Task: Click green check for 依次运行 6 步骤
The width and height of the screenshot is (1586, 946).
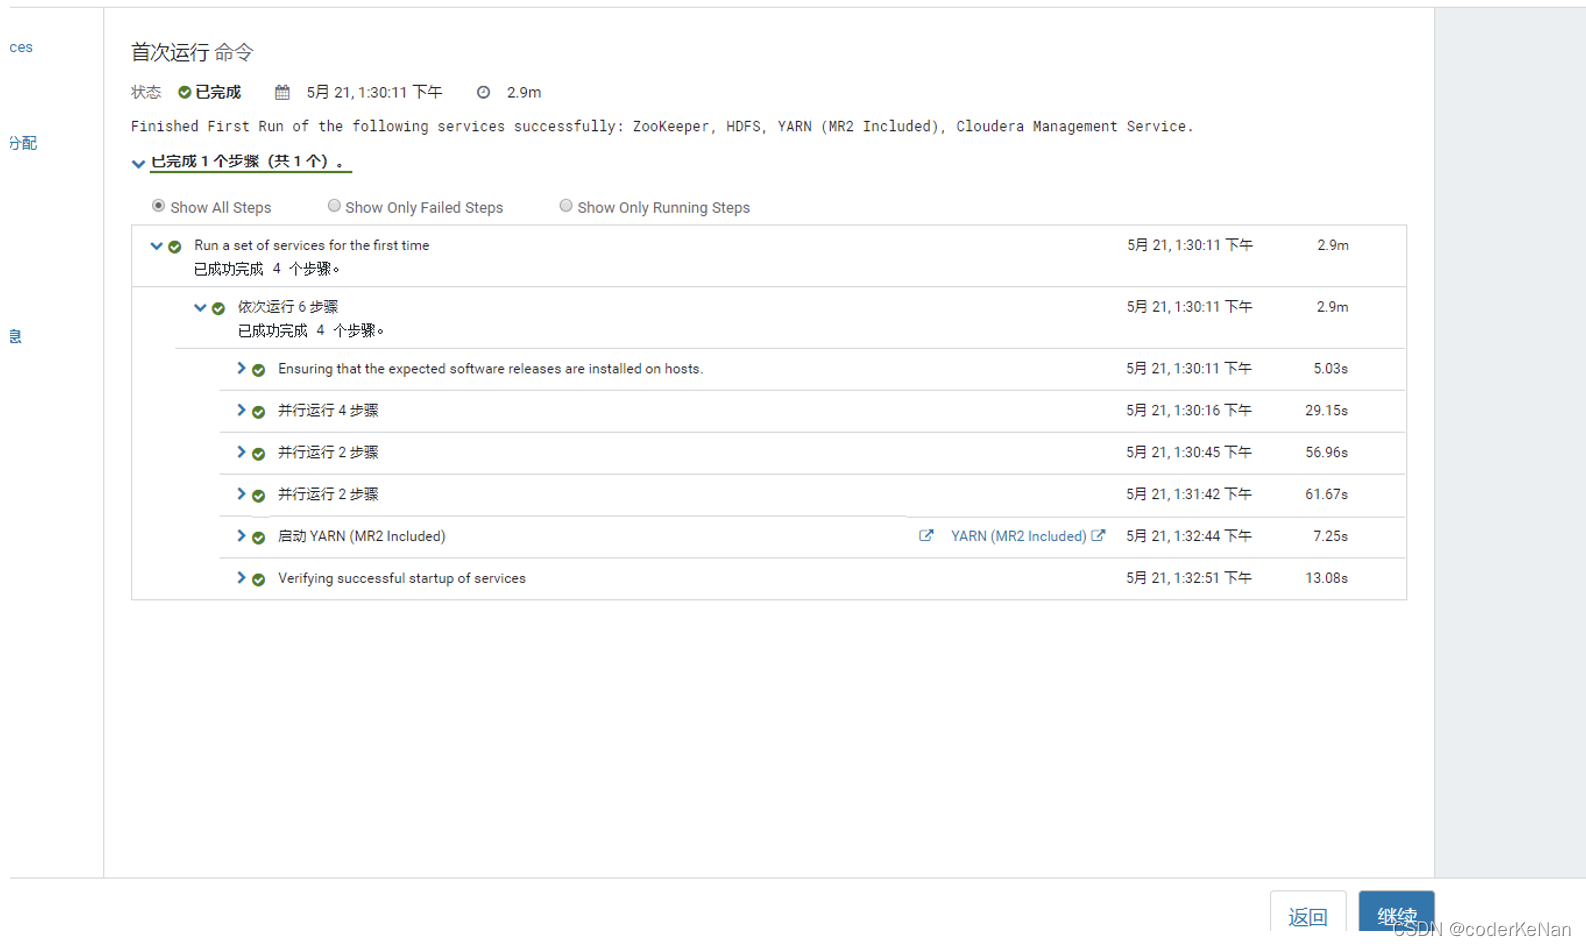Action: 218,308
